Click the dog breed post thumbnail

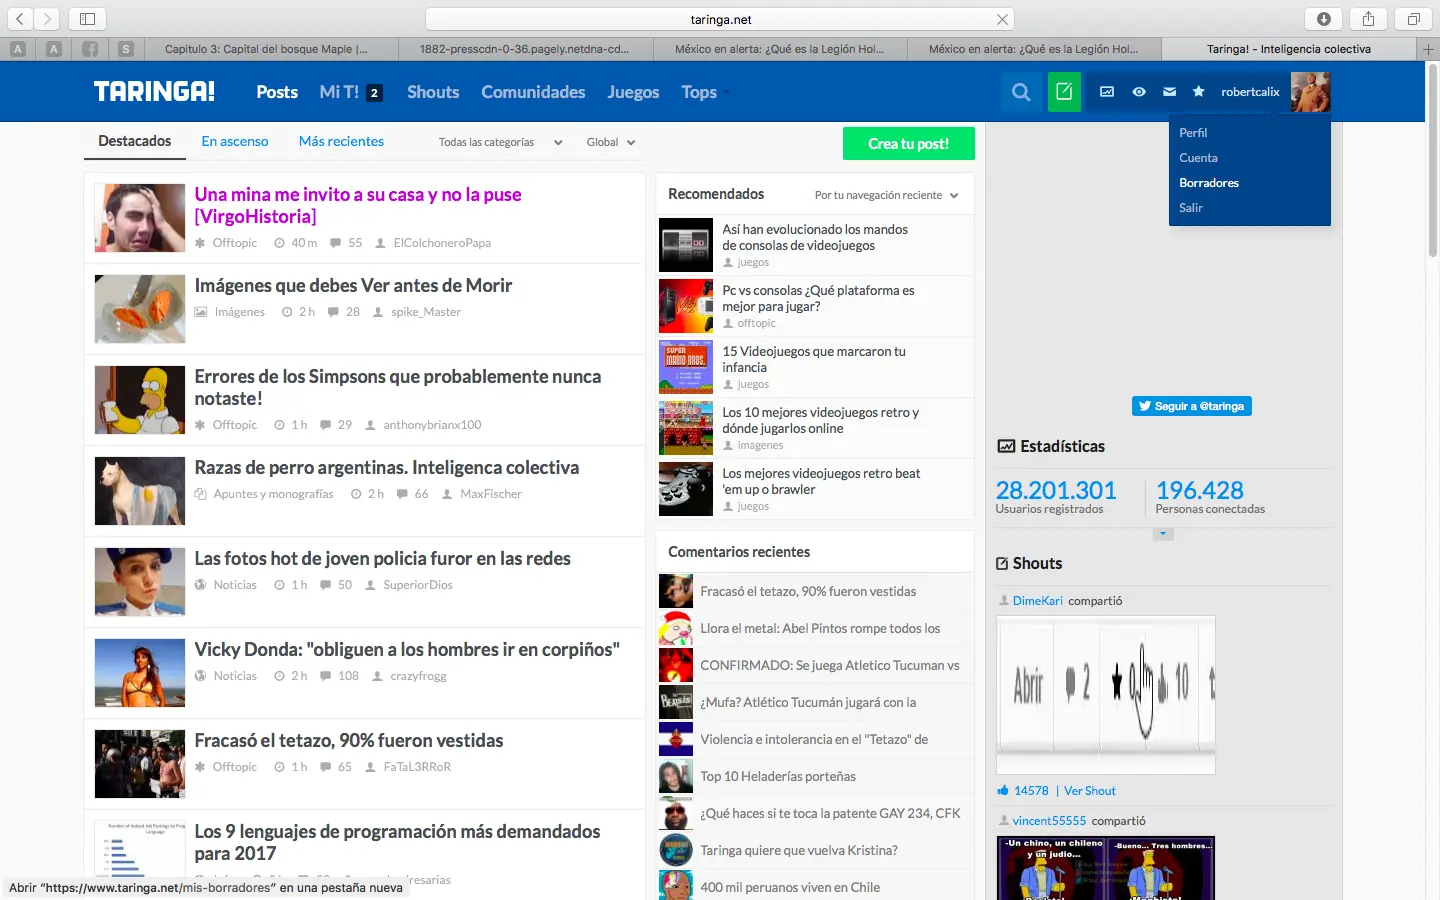140,491
